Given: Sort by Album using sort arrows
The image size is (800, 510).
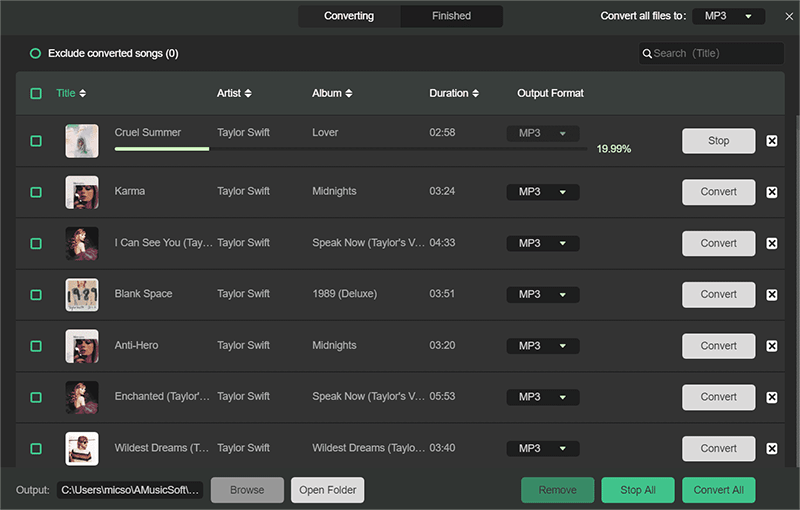Looking at the screenshot, I should [349, 93].
